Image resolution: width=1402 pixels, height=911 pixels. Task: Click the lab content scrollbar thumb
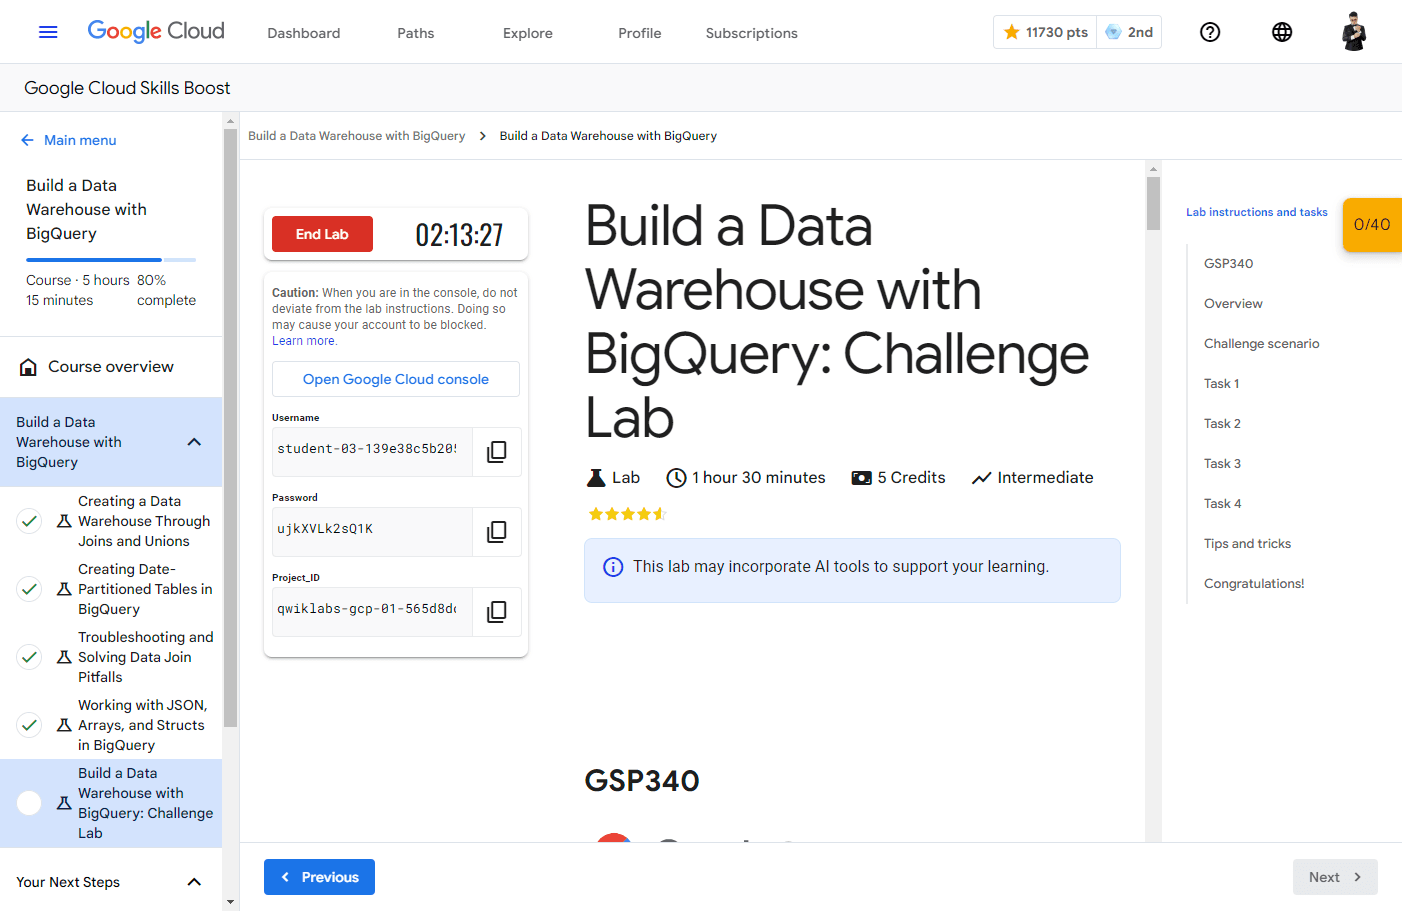pos(1153,204)
